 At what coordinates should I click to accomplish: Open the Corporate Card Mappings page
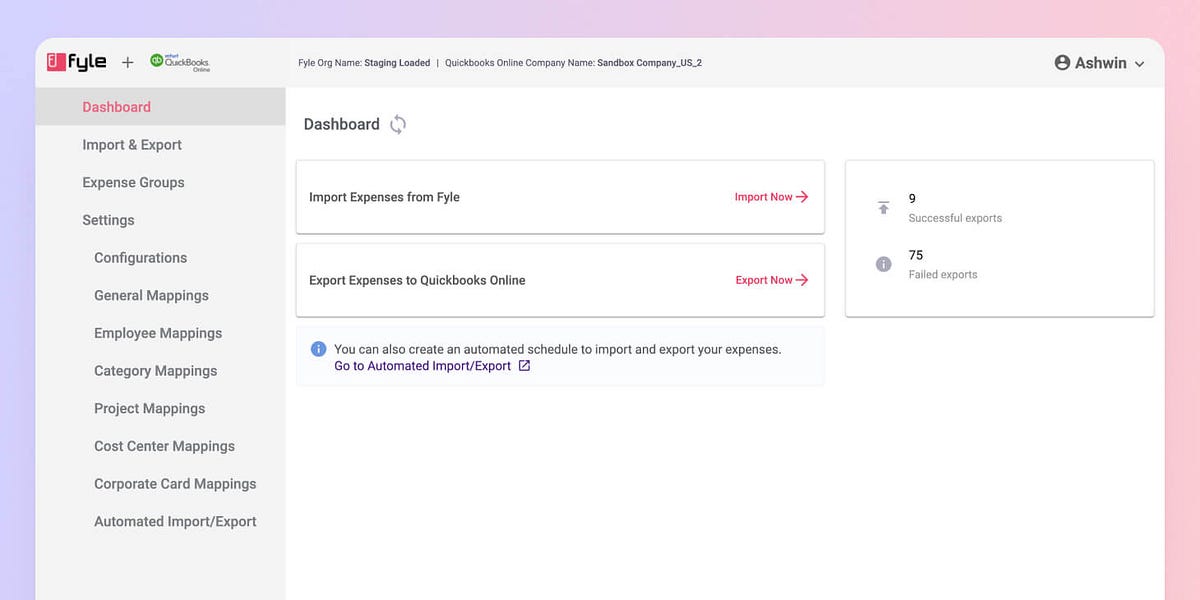[175, 483]
